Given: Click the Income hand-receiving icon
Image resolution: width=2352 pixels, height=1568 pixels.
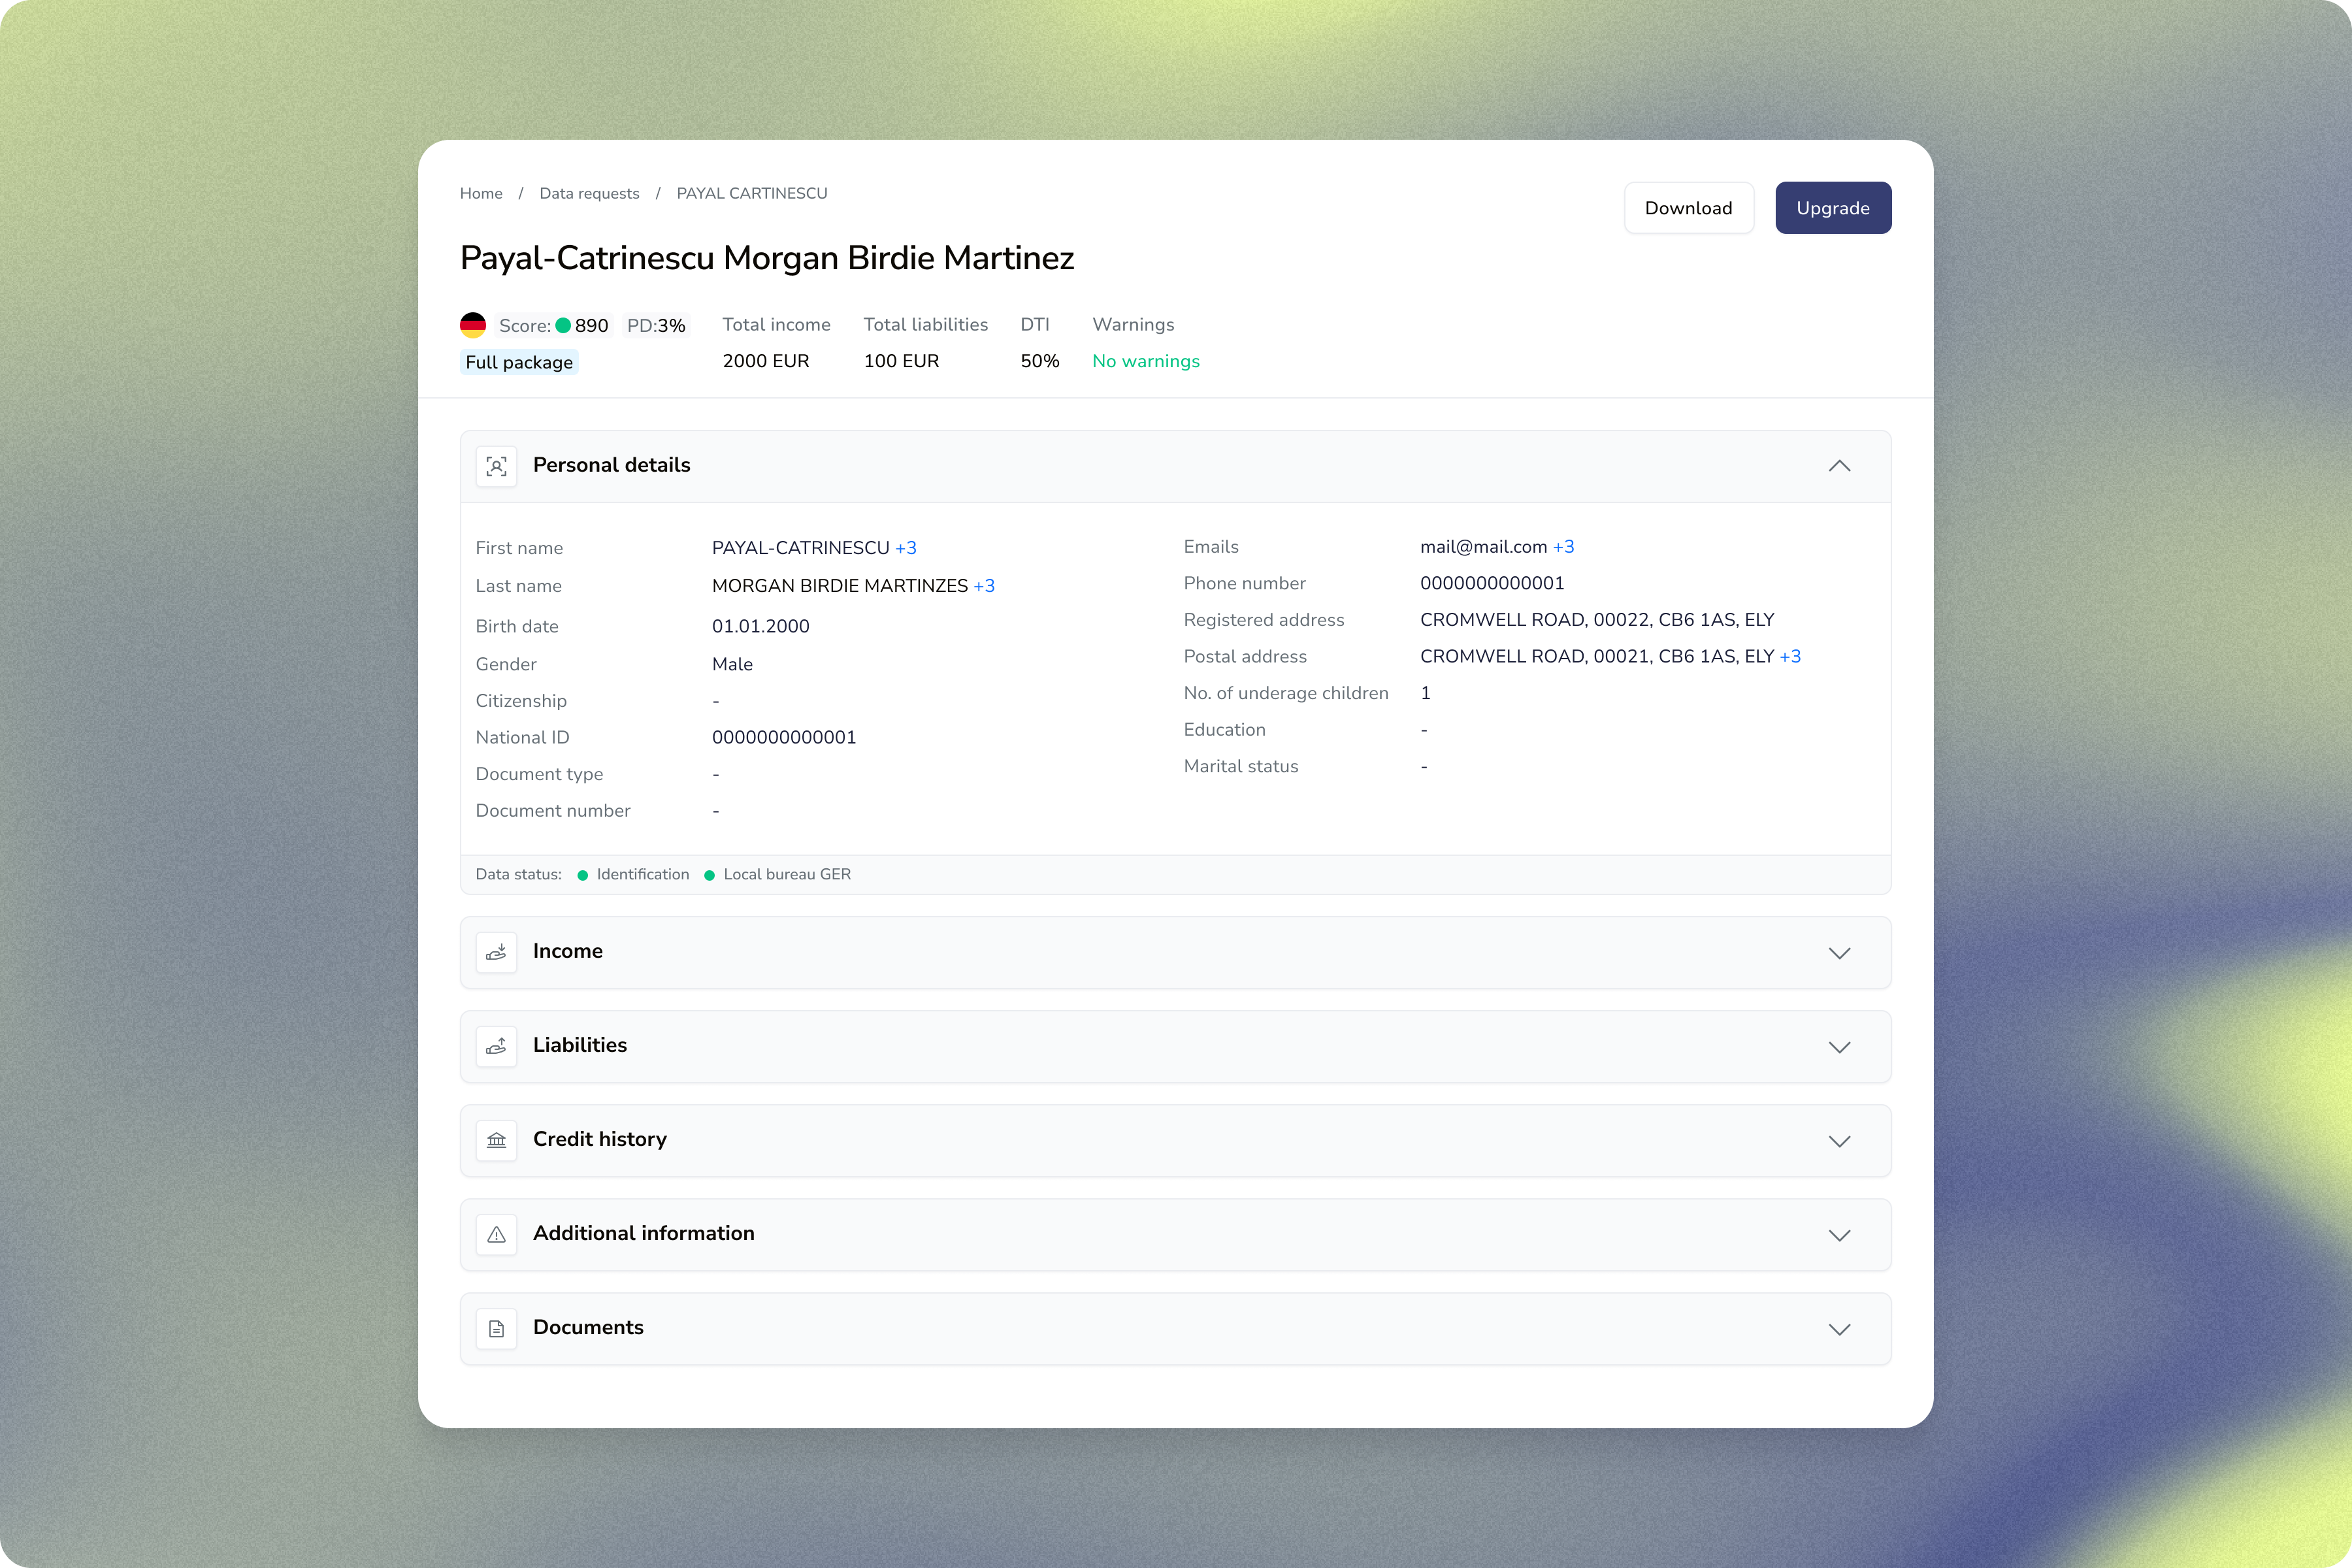Looking at the screenshot, I should pos(496,952).
